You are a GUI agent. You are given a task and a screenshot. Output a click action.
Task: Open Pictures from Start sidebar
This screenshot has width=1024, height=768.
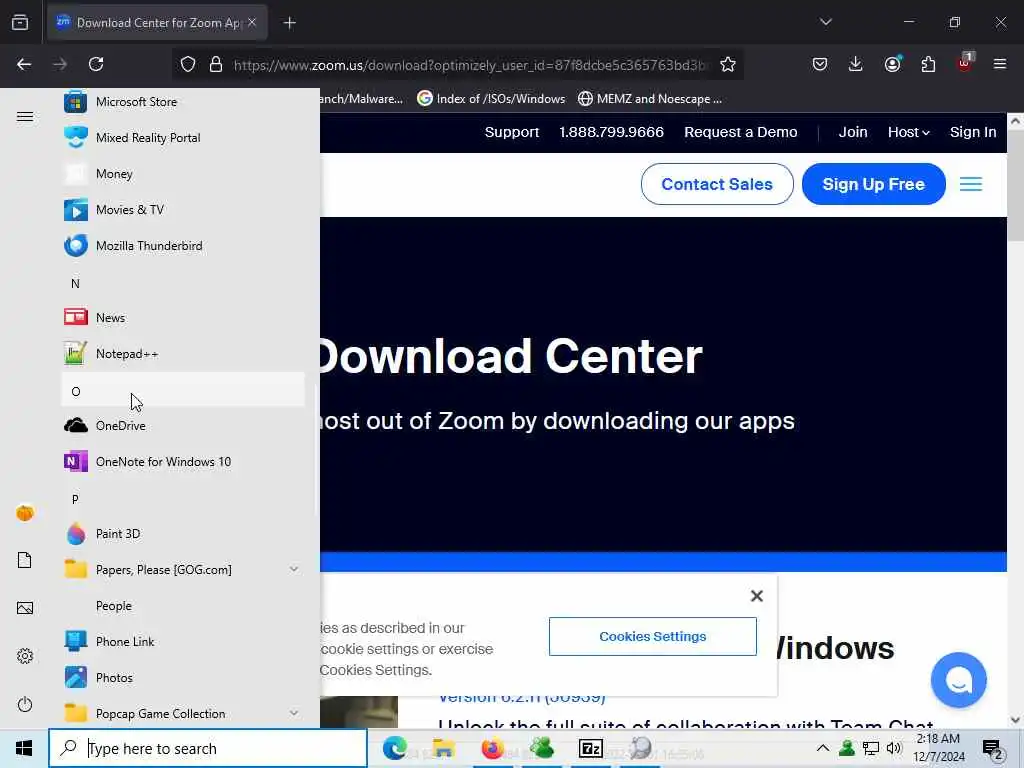[25, 608]
